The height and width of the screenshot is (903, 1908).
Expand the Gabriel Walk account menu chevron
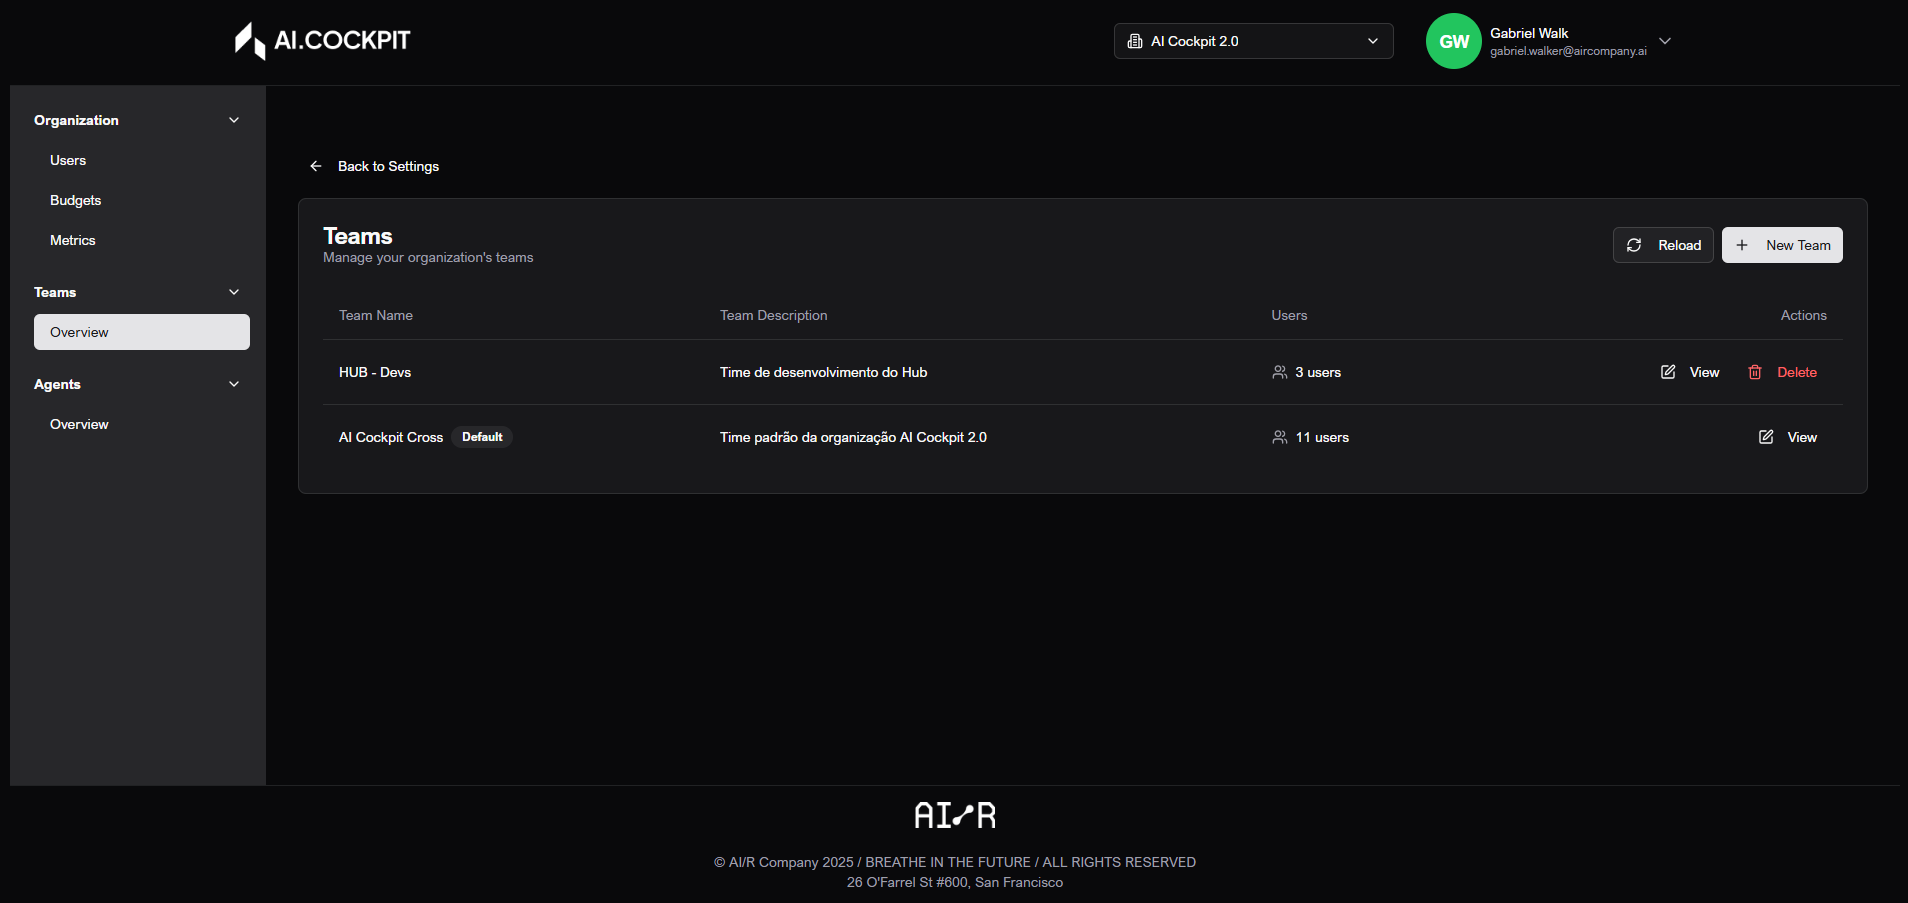tap(1665, 41)
